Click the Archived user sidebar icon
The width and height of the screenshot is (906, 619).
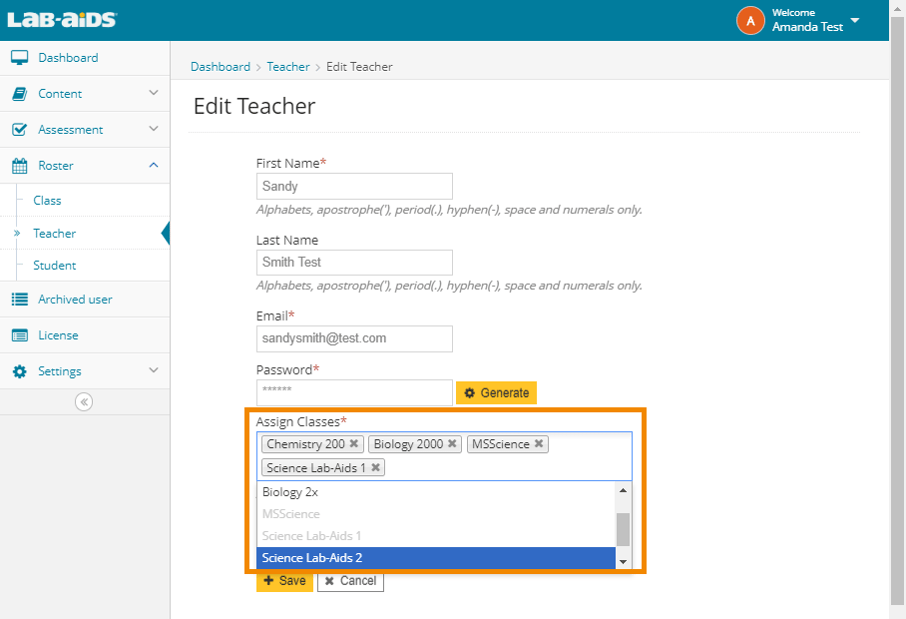[22, 299]
